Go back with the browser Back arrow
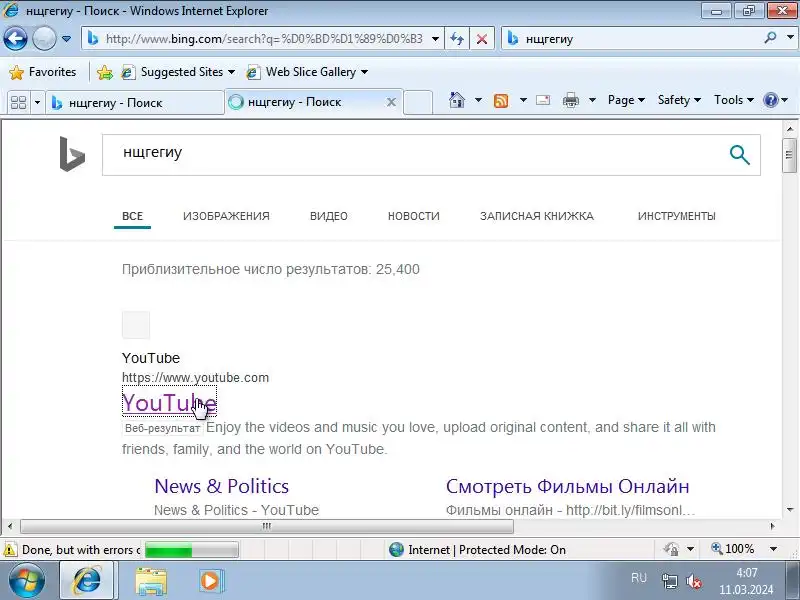The height and width of the screenshot is (600, 800). point(15,38)
